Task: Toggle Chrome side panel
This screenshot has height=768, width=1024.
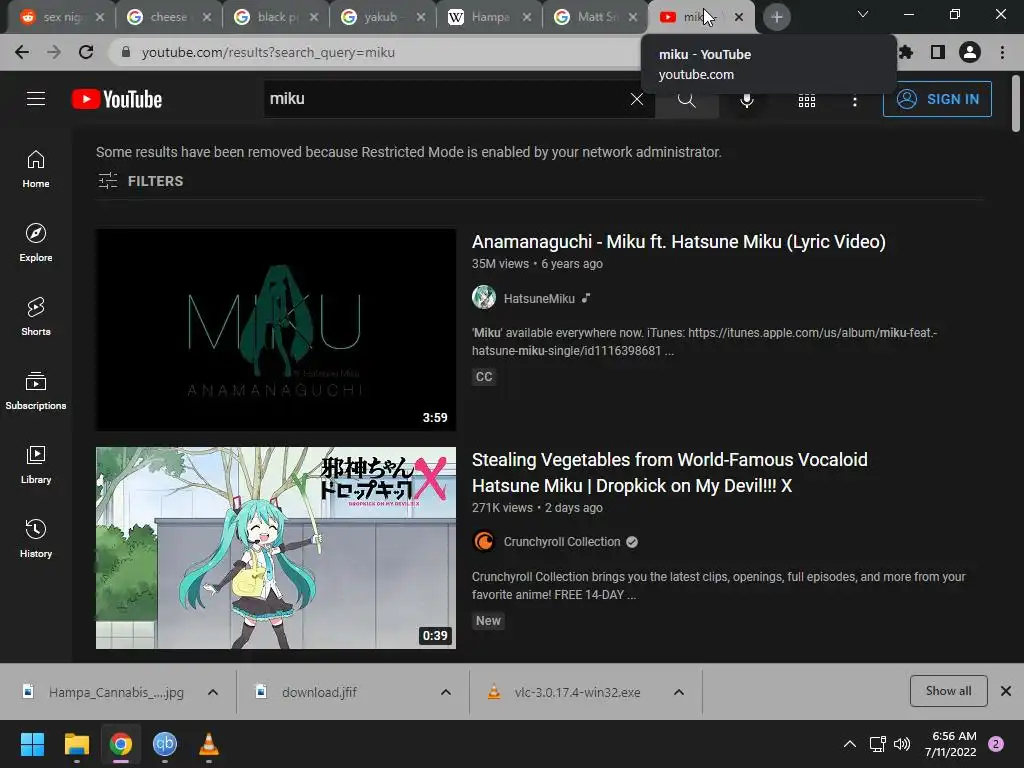Action: 938,52
